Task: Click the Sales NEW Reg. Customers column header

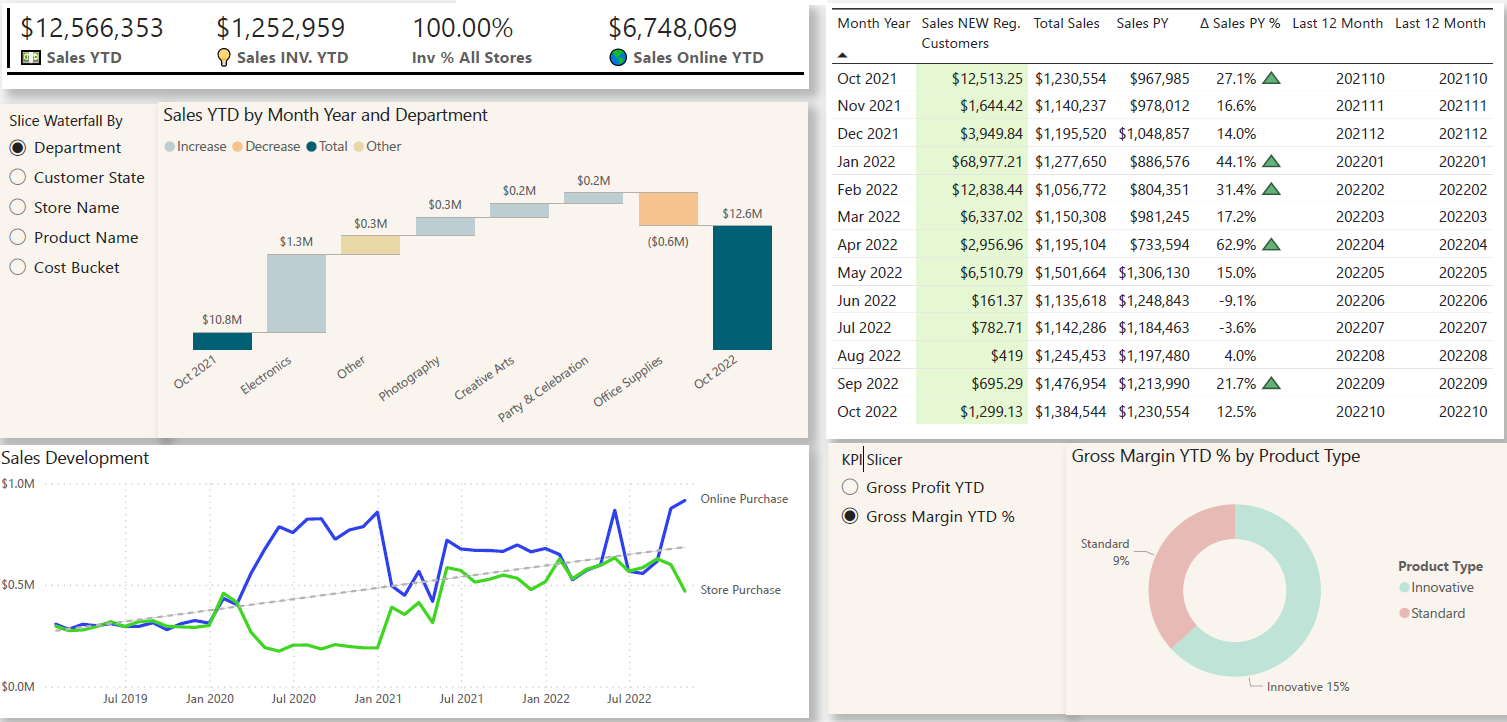Action: 971,33
